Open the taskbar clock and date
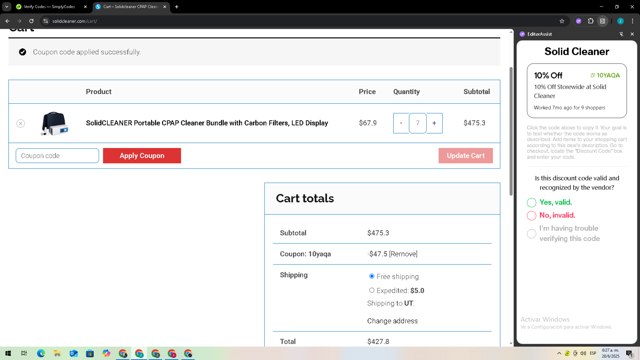 coord(611,353)
